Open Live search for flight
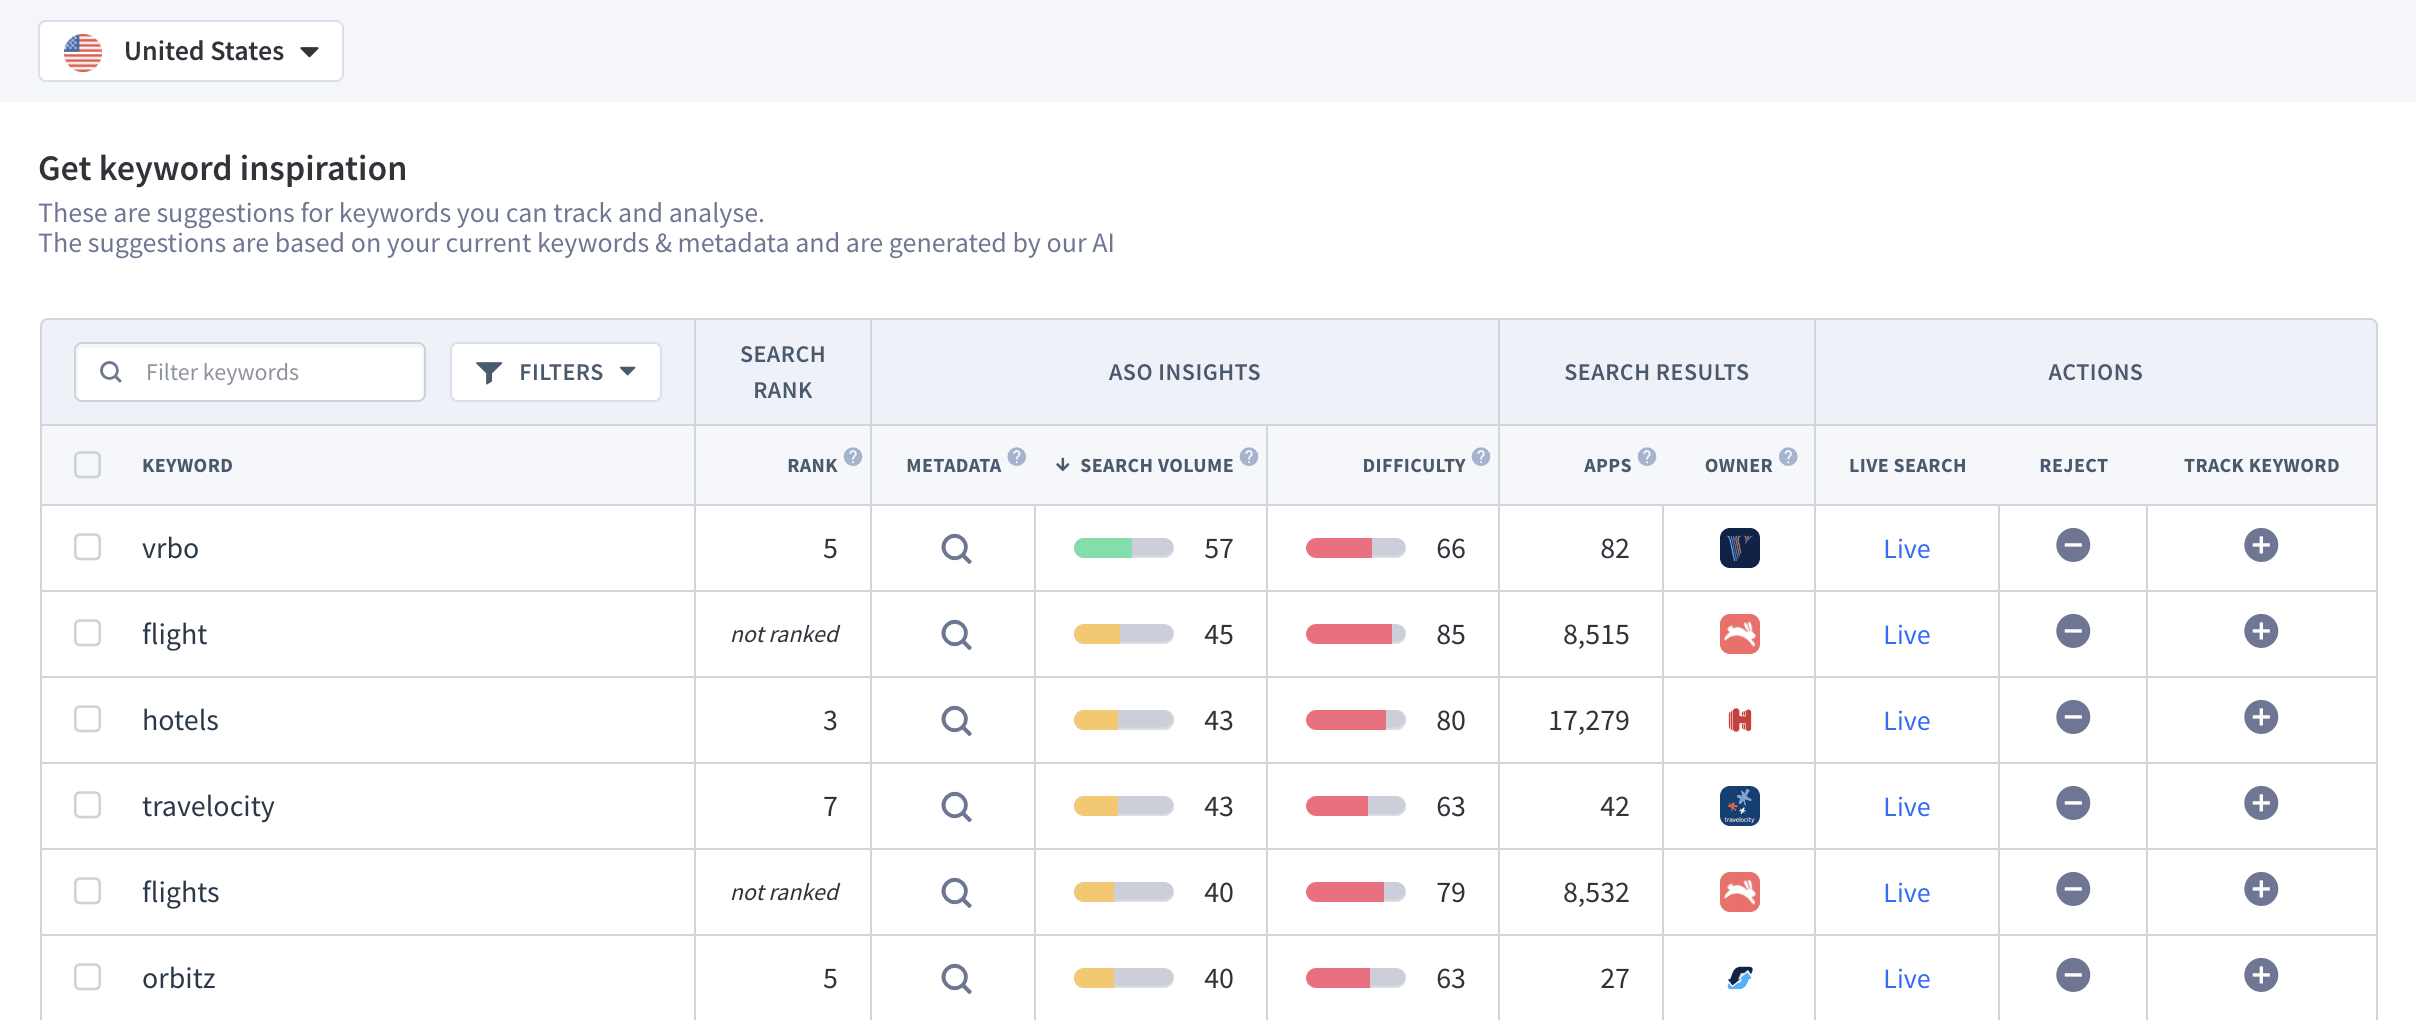2416x1020 pixels. tap(1907, 635)
